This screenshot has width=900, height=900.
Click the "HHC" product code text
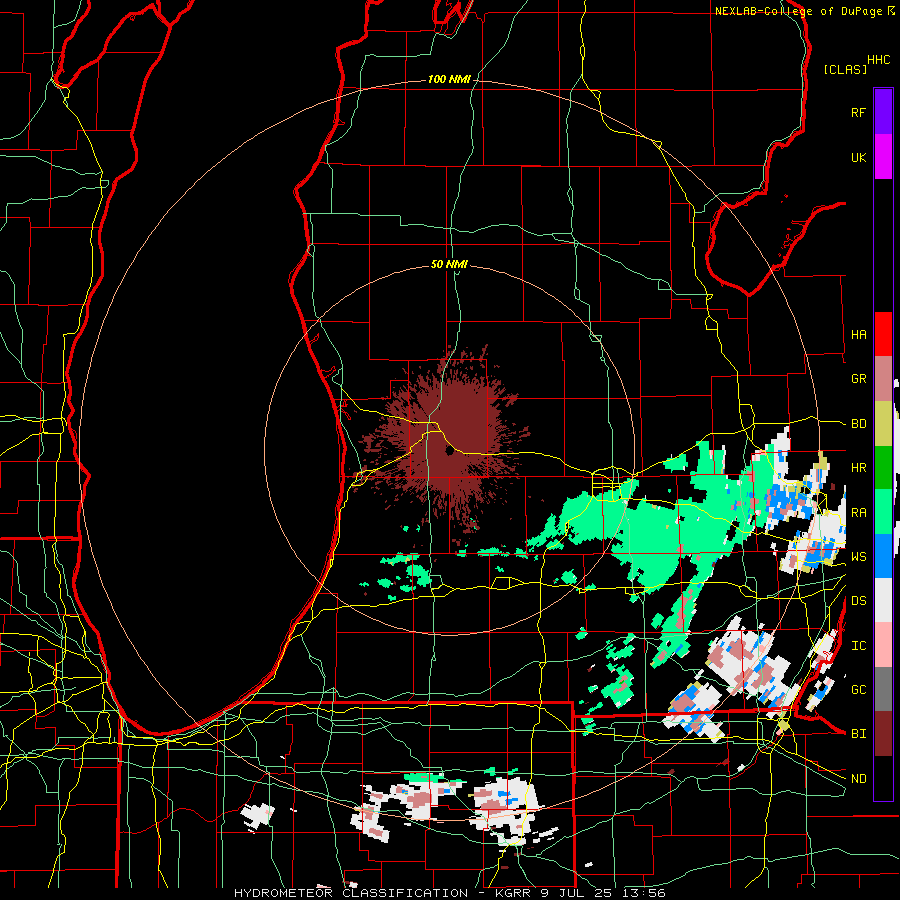point(878,60)
